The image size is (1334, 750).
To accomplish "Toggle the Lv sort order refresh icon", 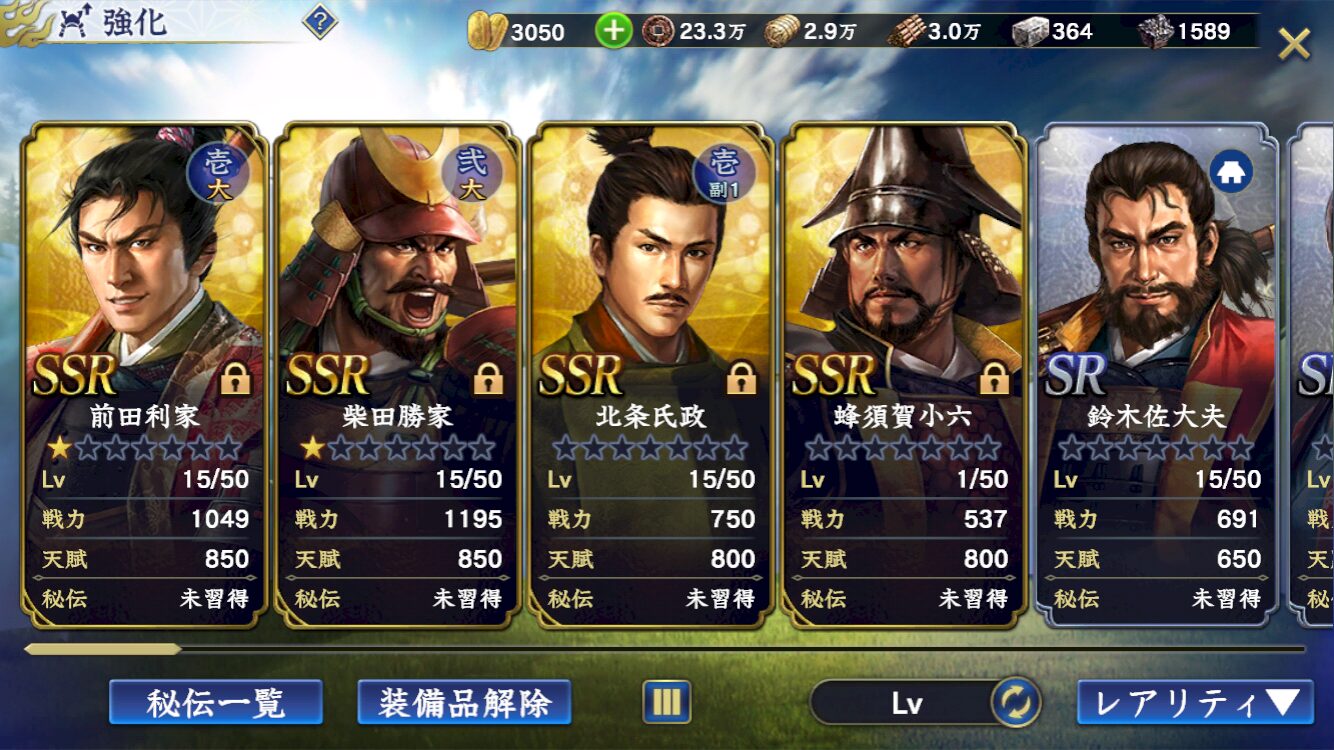I will tap(1016, 702).
